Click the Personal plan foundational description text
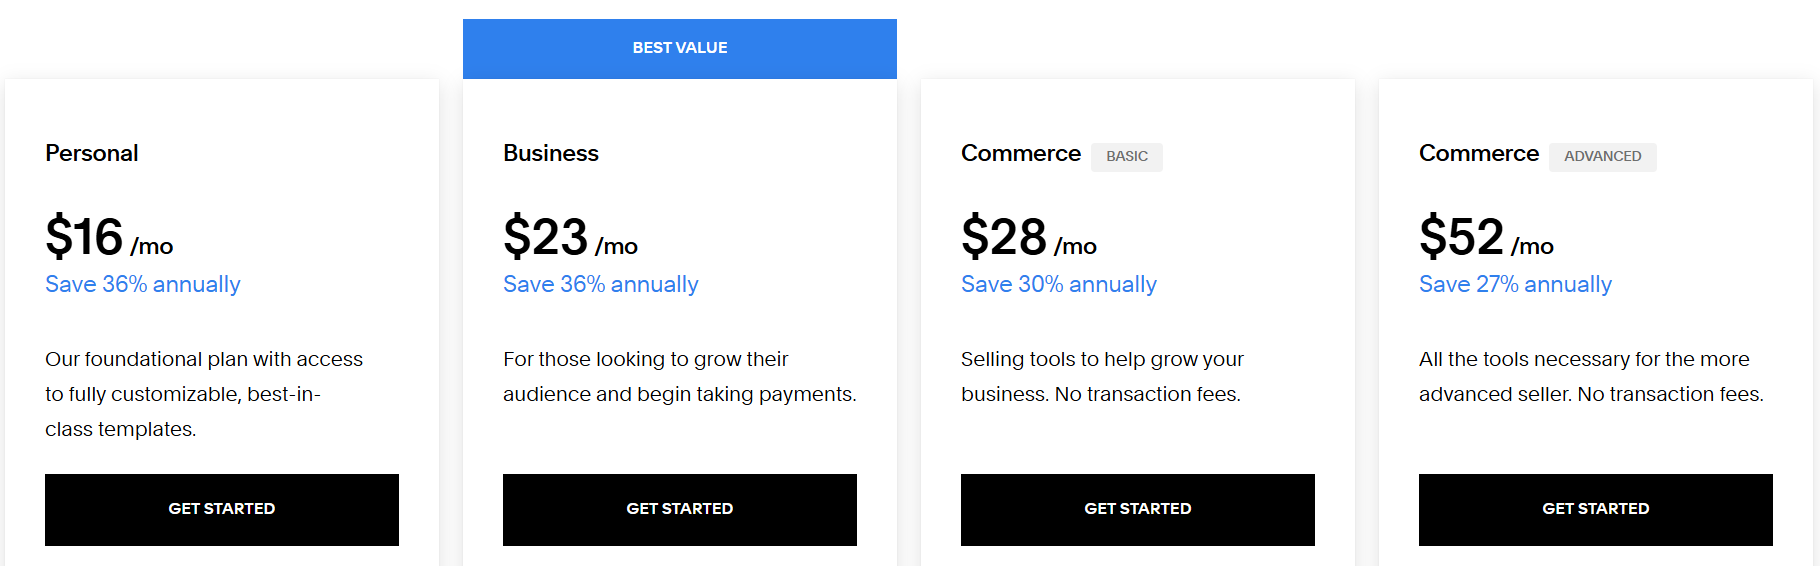 click(204, 394)
